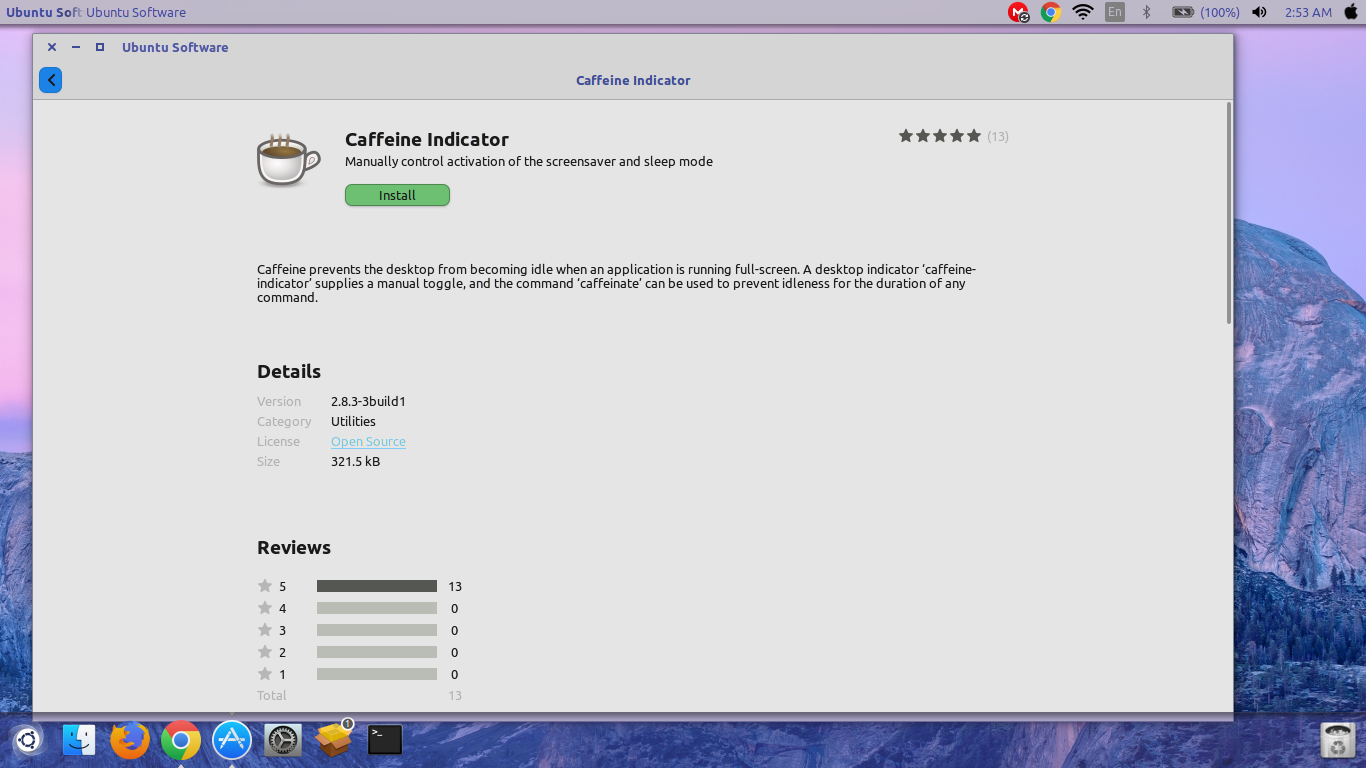Image resolution: width=1366 pixels, height=768 pixels.
Task: Click the Caffeine Indicator heading text
Action: [427, 139]
